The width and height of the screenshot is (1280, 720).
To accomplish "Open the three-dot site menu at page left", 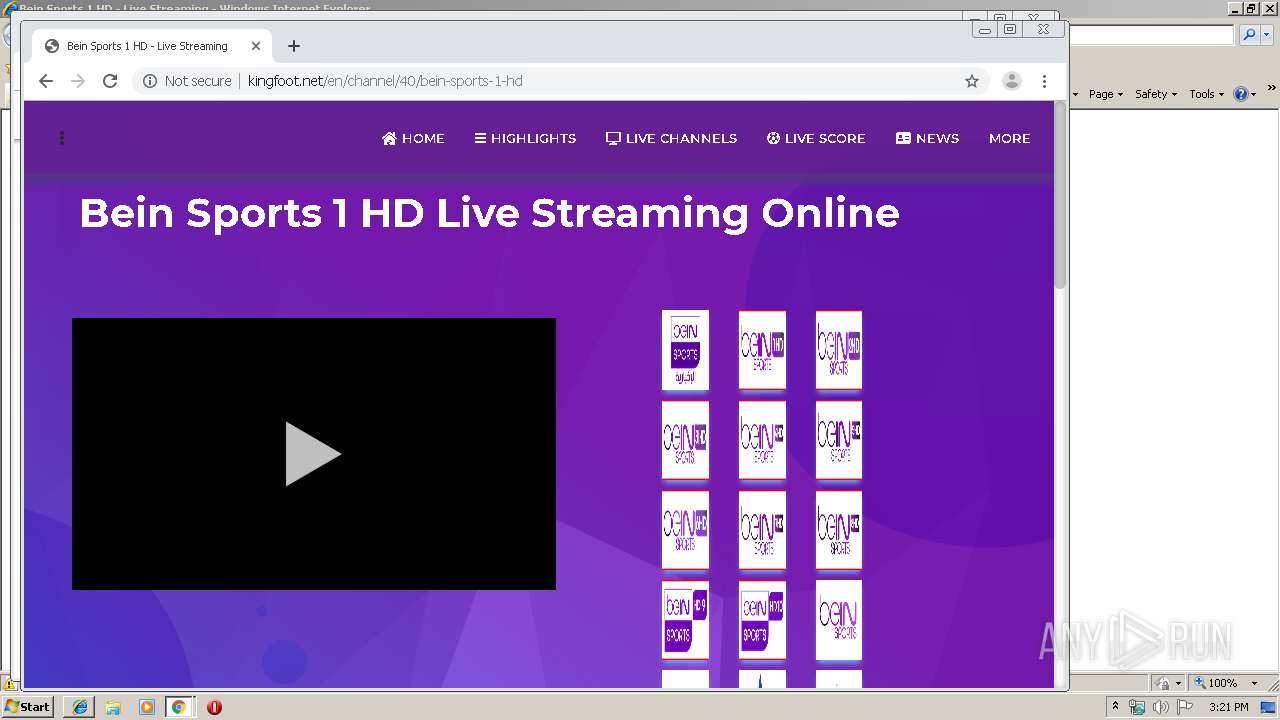I will point(62,138).
